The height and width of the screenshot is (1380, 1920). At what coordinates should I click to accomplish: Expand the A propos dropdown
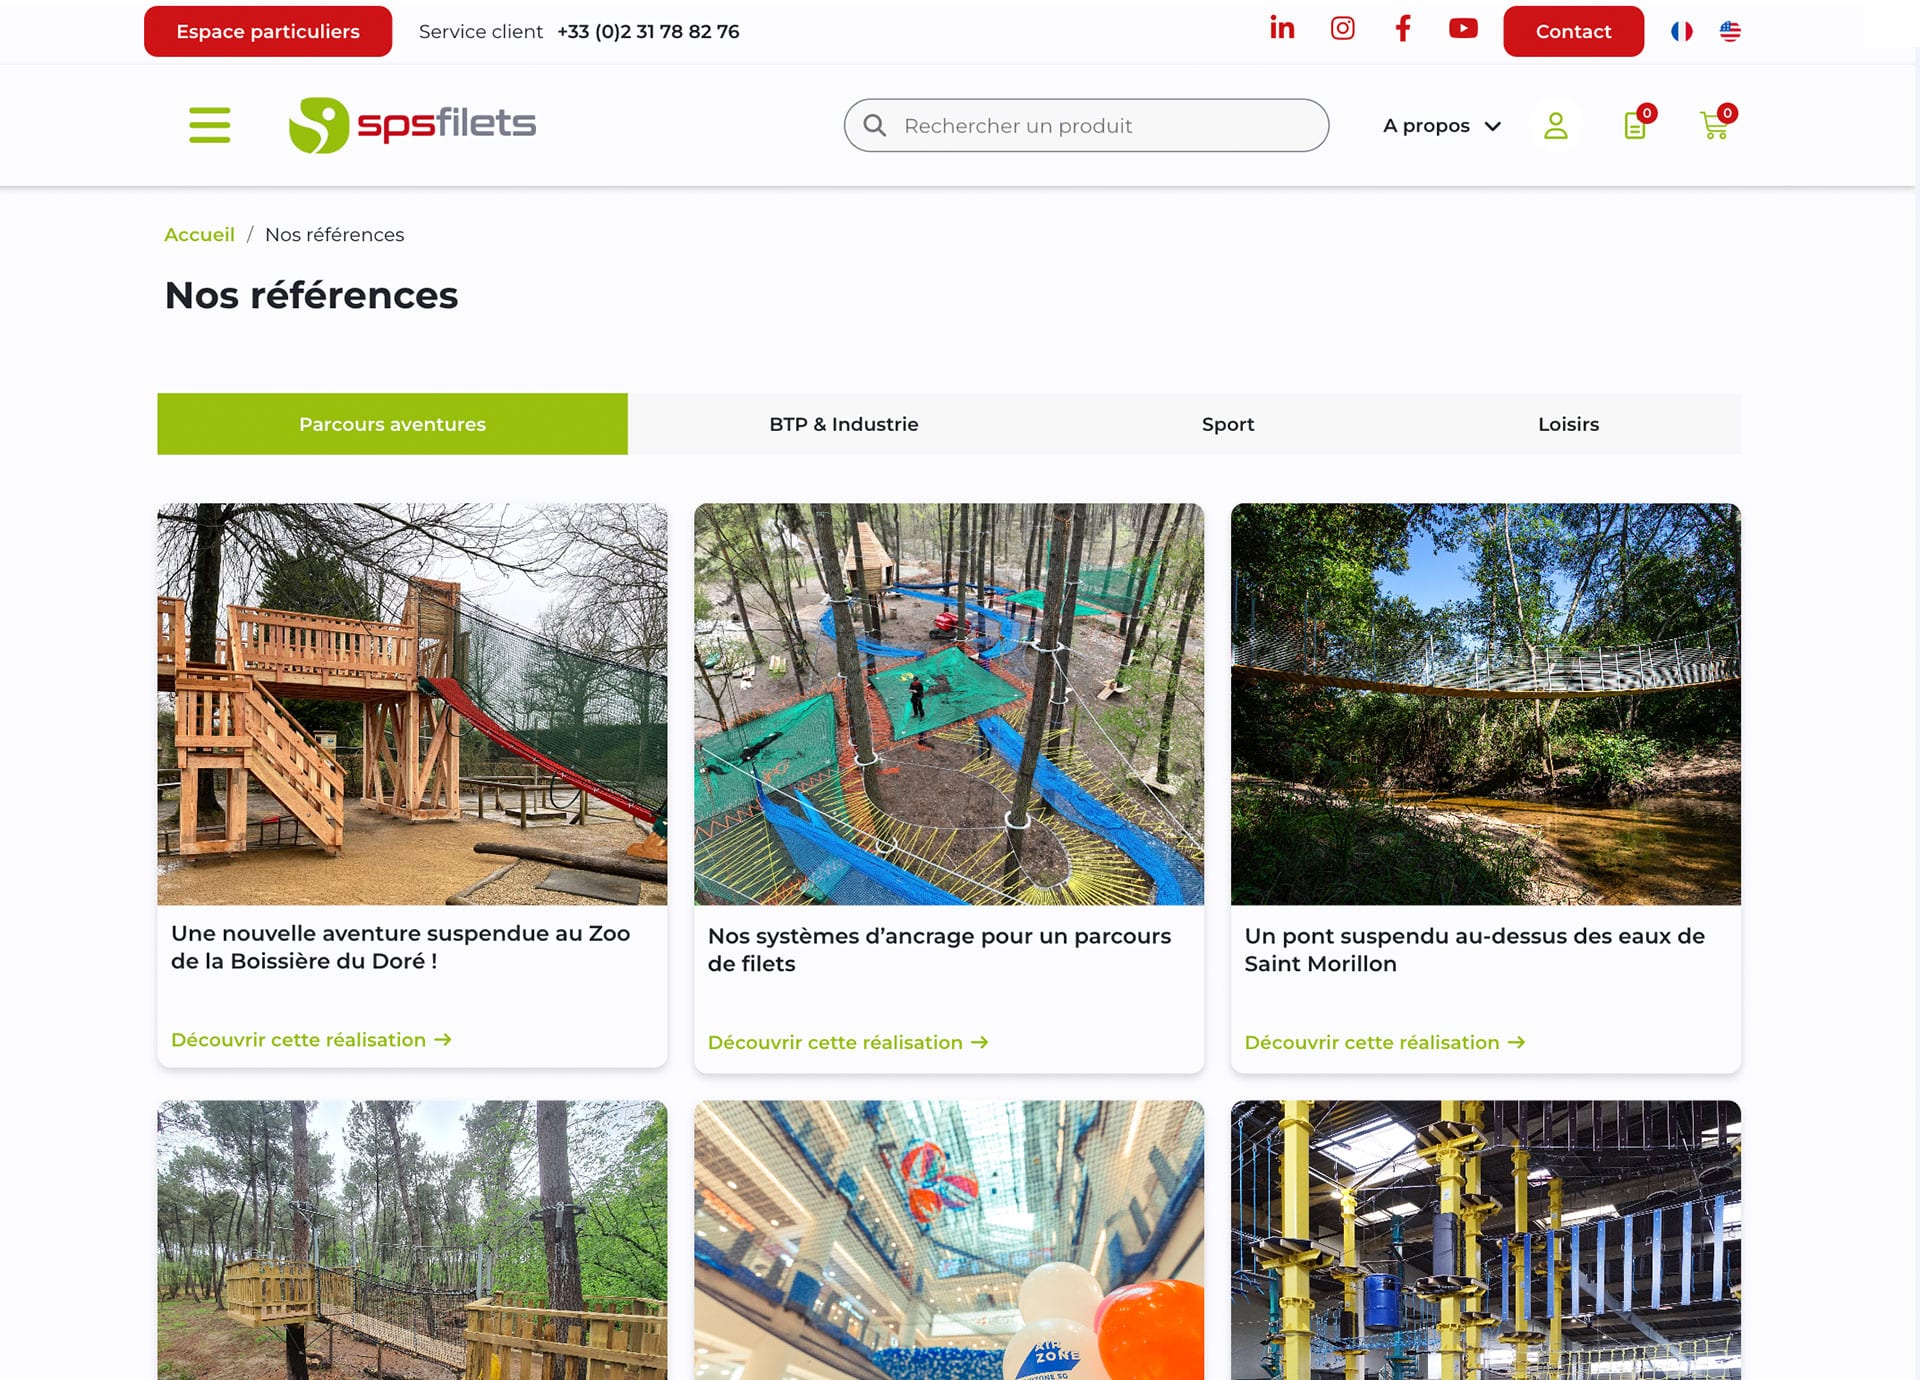pyautogui.click(x=1441, y=126)
